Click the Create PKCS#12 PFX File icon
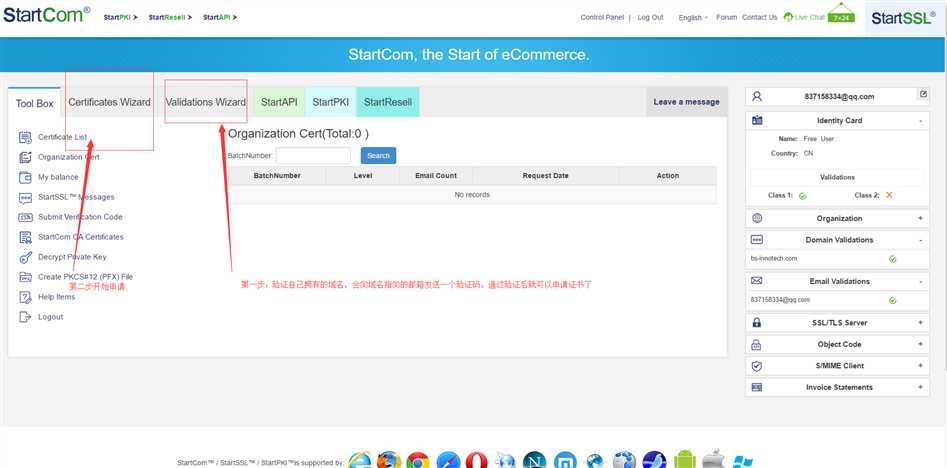 point(25,277)
